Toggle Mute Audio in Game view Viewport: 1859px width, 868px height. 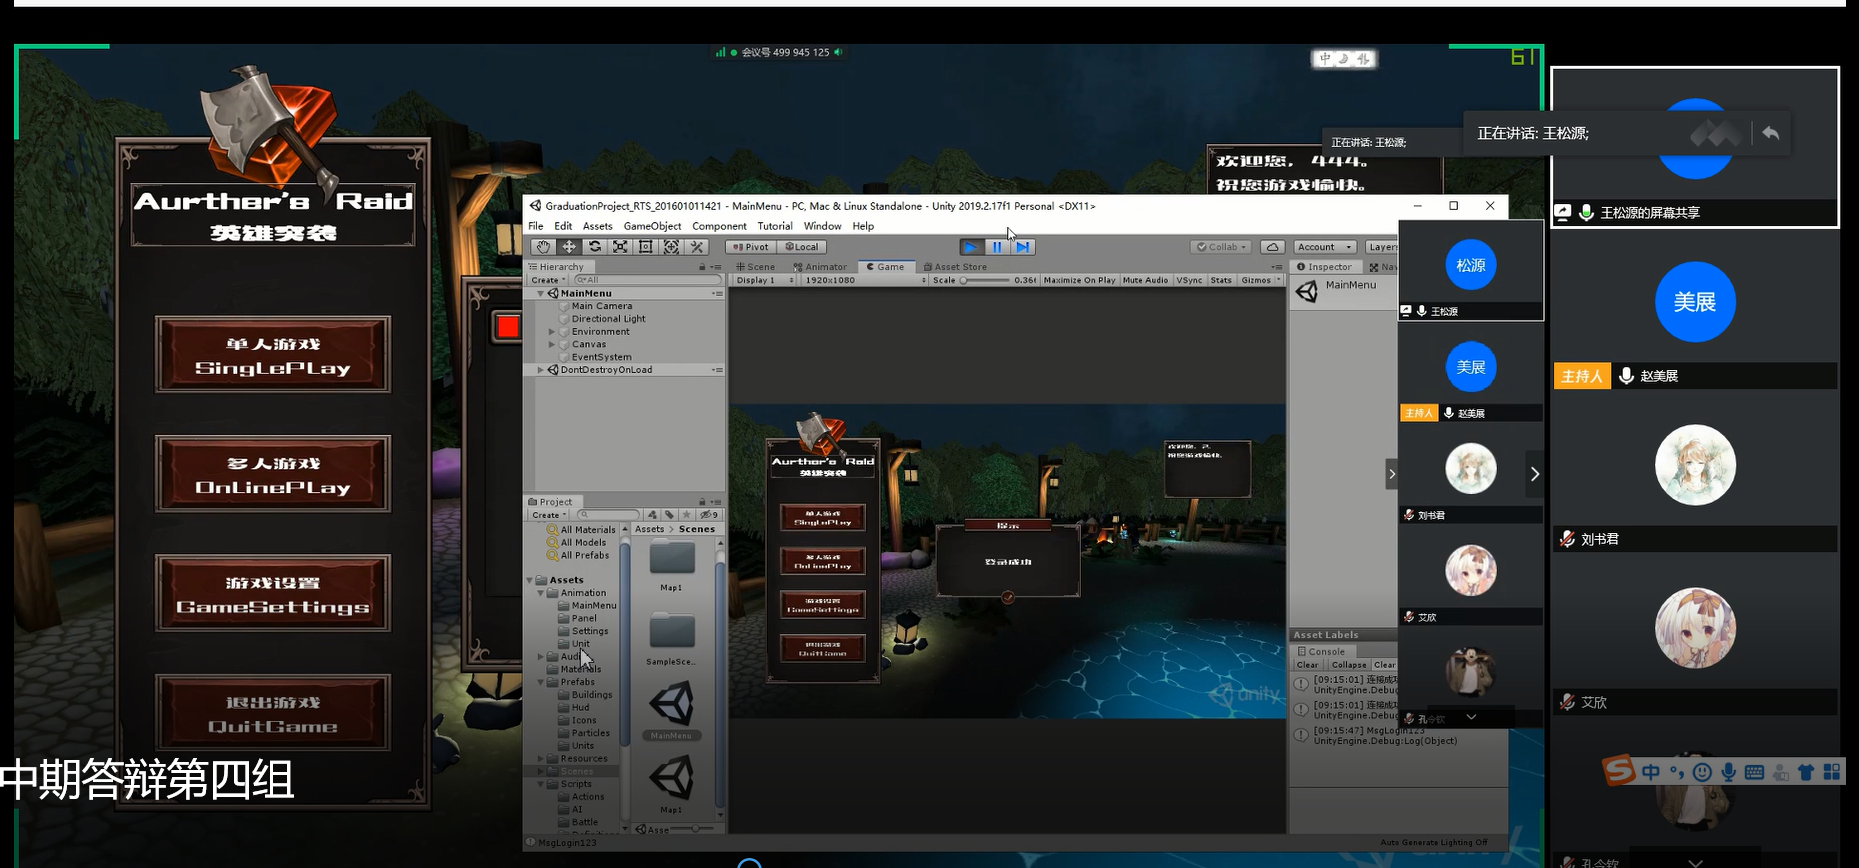tap(1145, 281)
